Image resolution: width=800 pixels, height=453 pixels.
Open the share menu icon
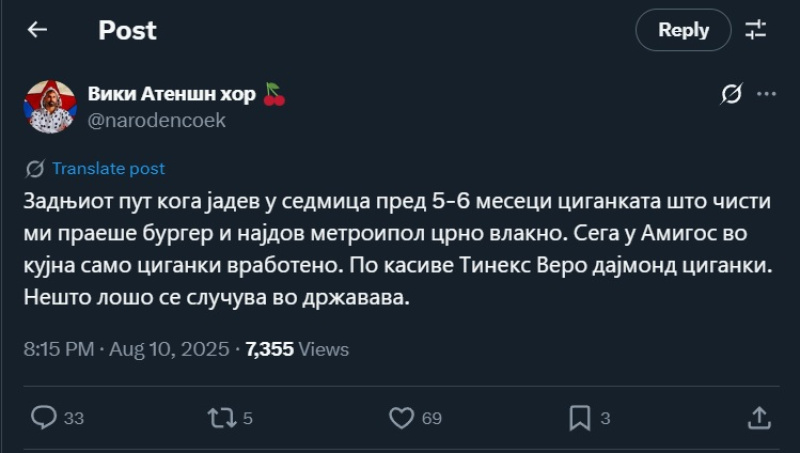tap(758, 417)
